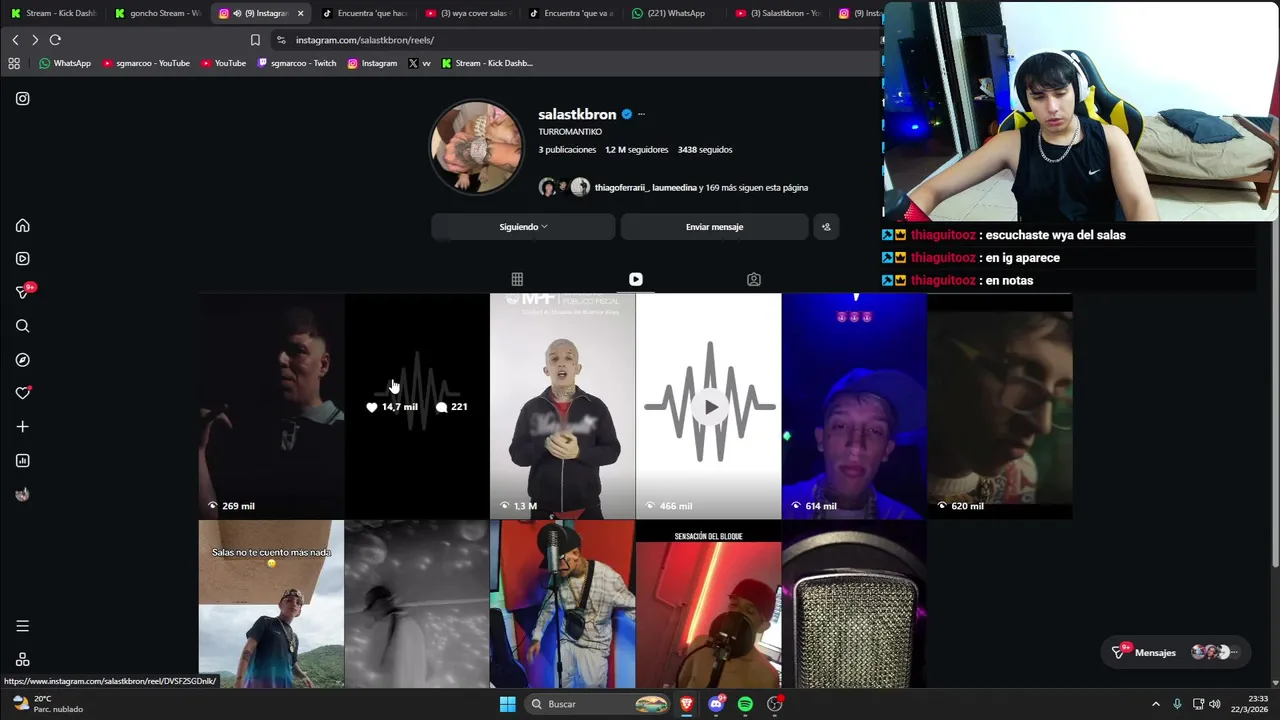Switch to the posts grid tab
Image resolution: width=1280 pixels, height=720 pixels.
click(x=517, y=280)
